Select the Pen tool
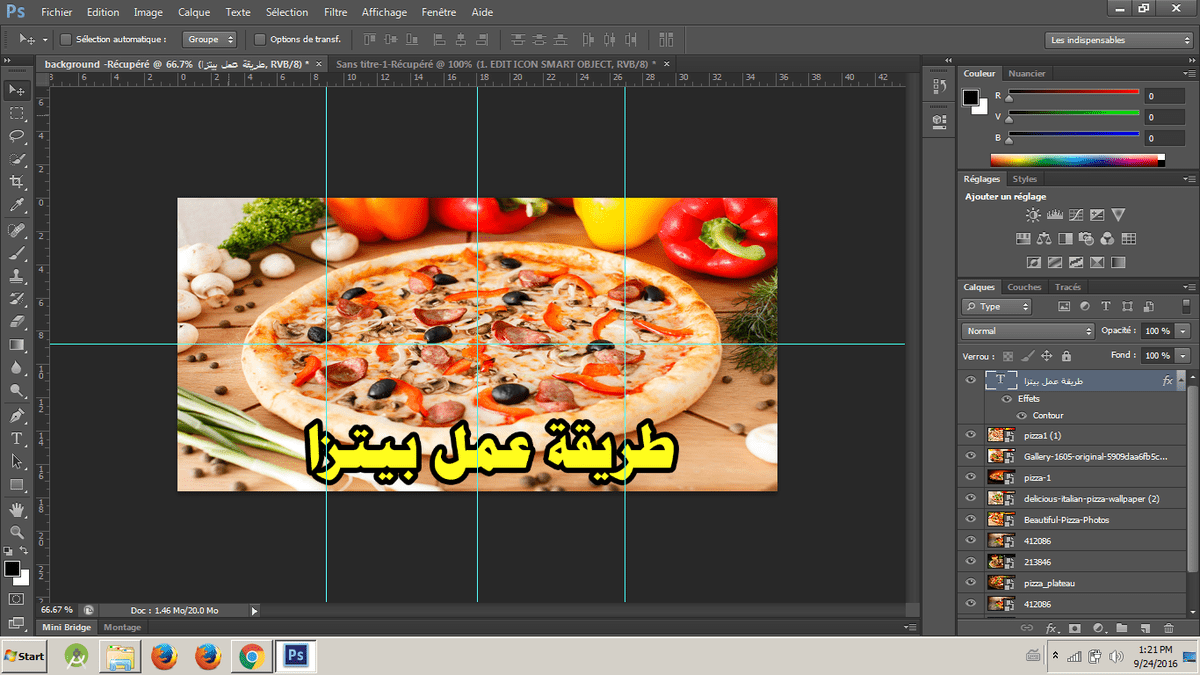The image size is (1200, 675). [17, 416]
